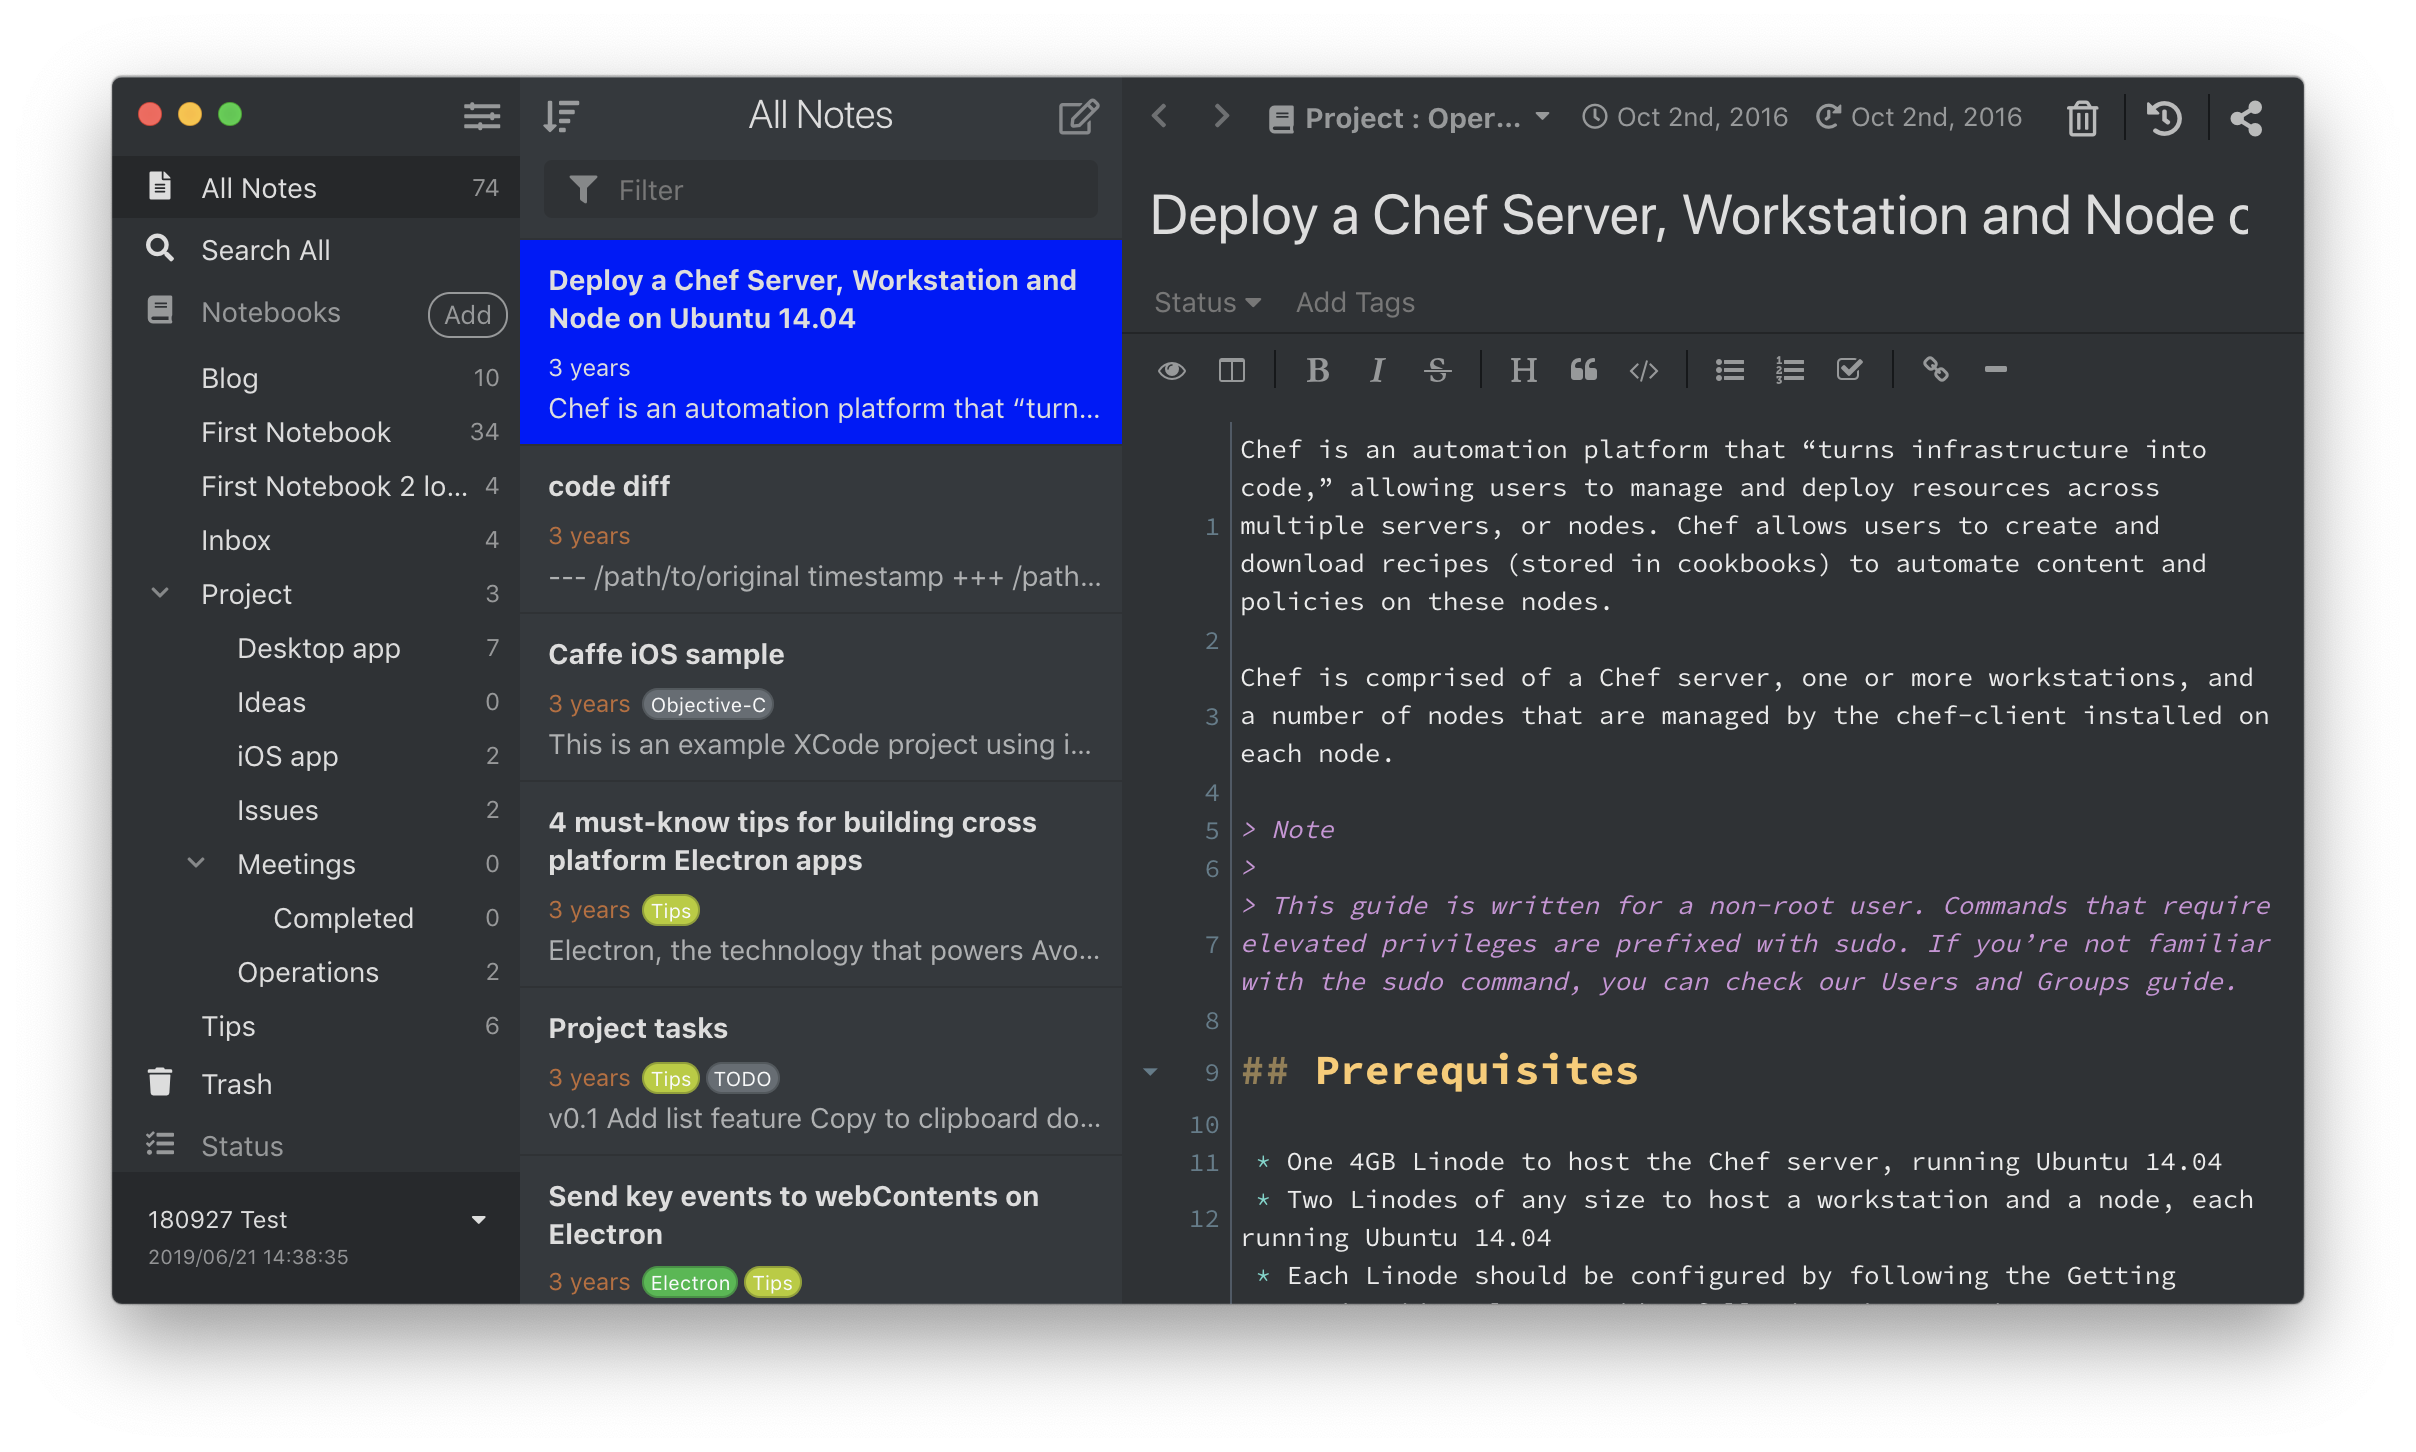Open the note sort order icon
Screen dimensions: 2416x1452
coord(561,117)
